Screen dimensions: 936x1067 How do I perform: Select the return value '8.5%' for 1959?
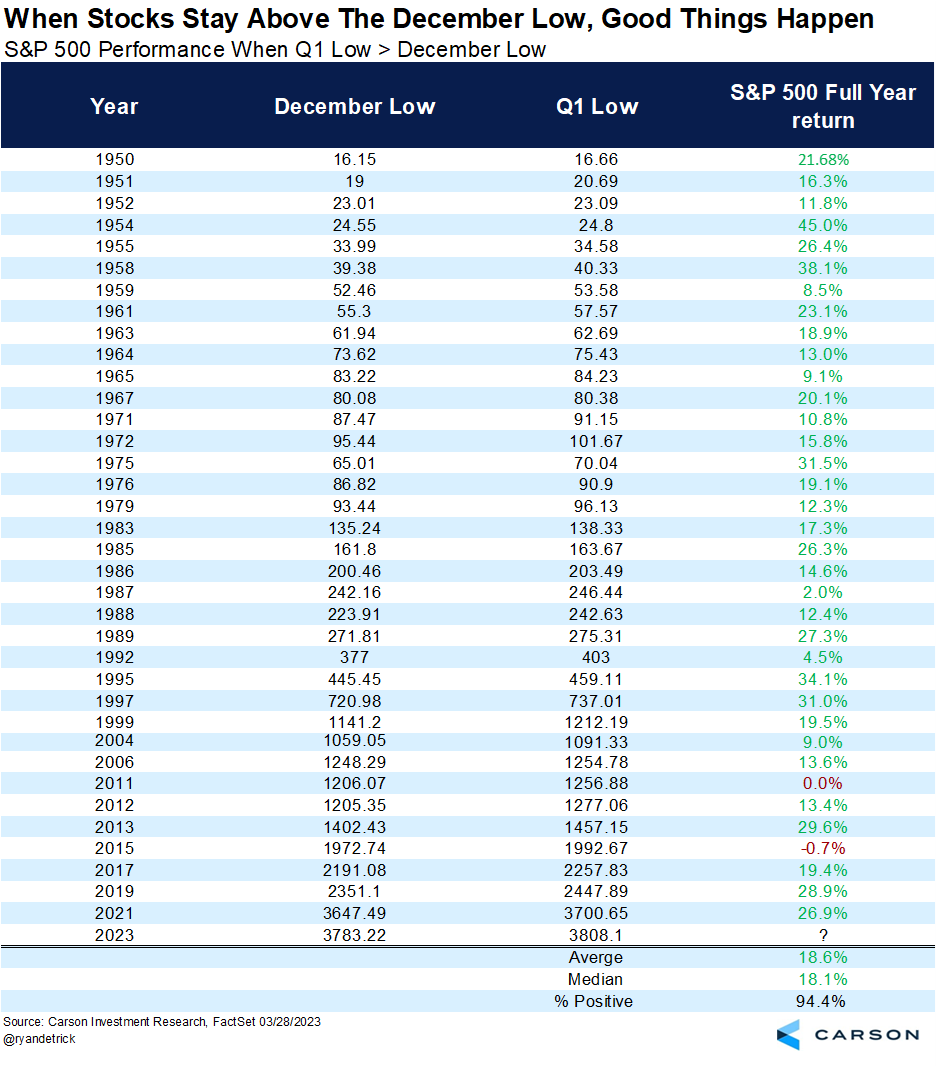coord(823,290)
